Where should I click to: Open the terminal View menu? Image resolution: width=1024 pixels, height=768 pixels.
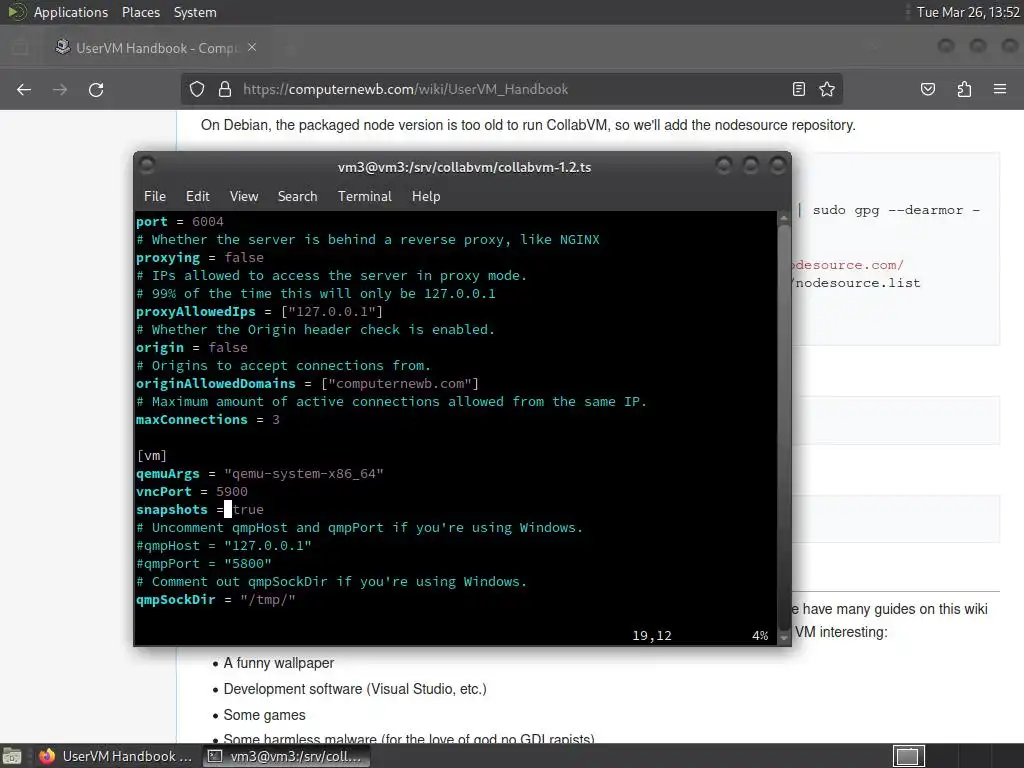(x=244, y=197)
